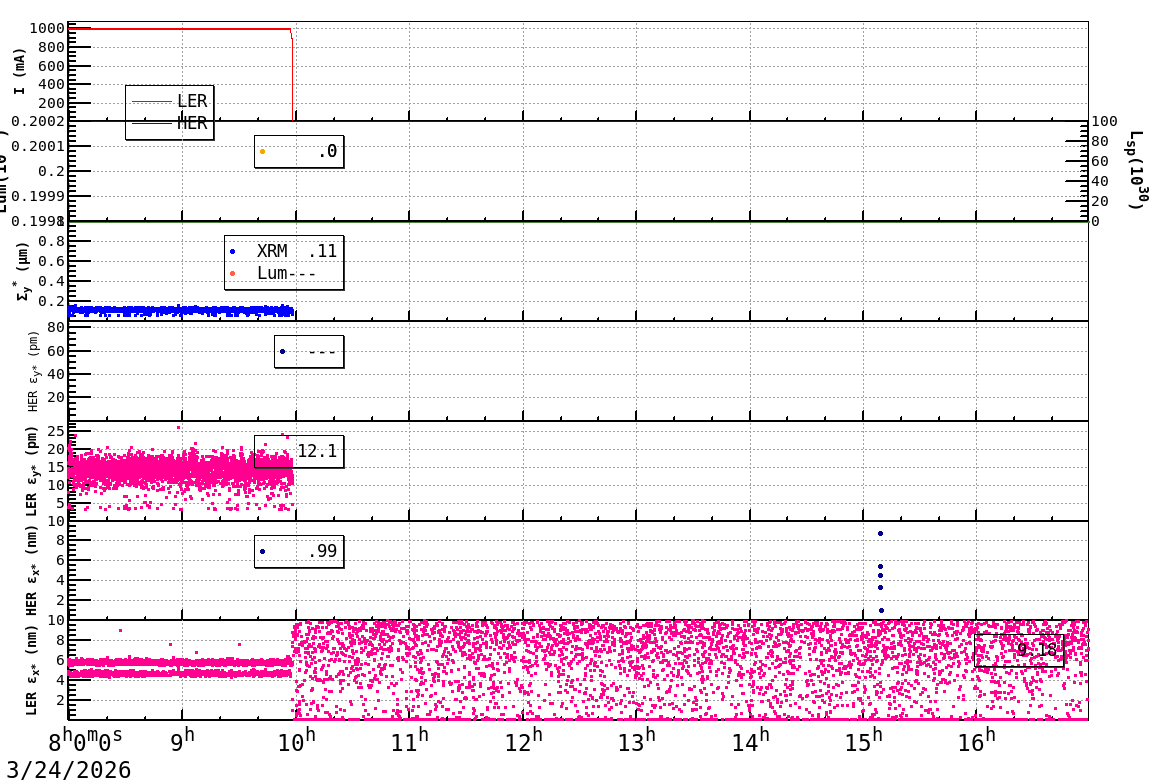Click the 100 tick on Lsp right axis

point(1105,121)
